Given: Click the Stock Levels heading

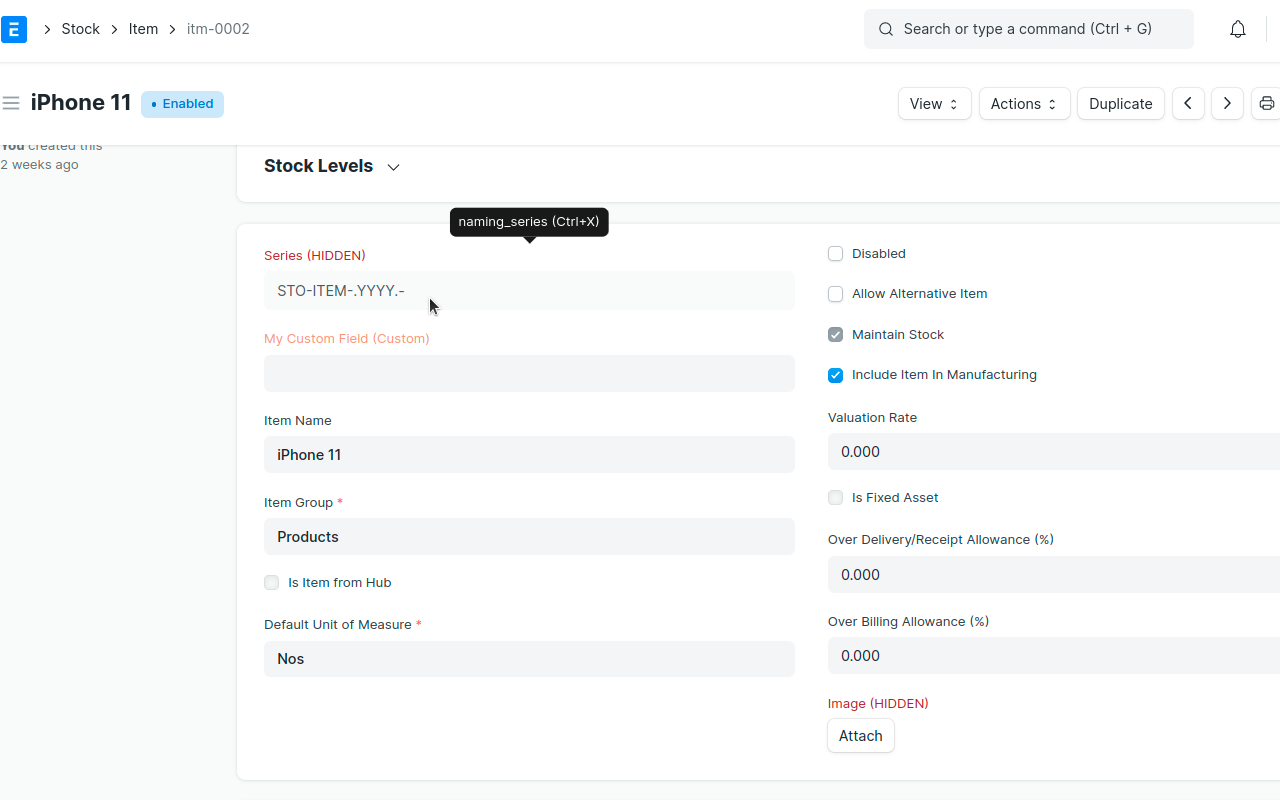Looking at the screenshot, I should (318, 166).
